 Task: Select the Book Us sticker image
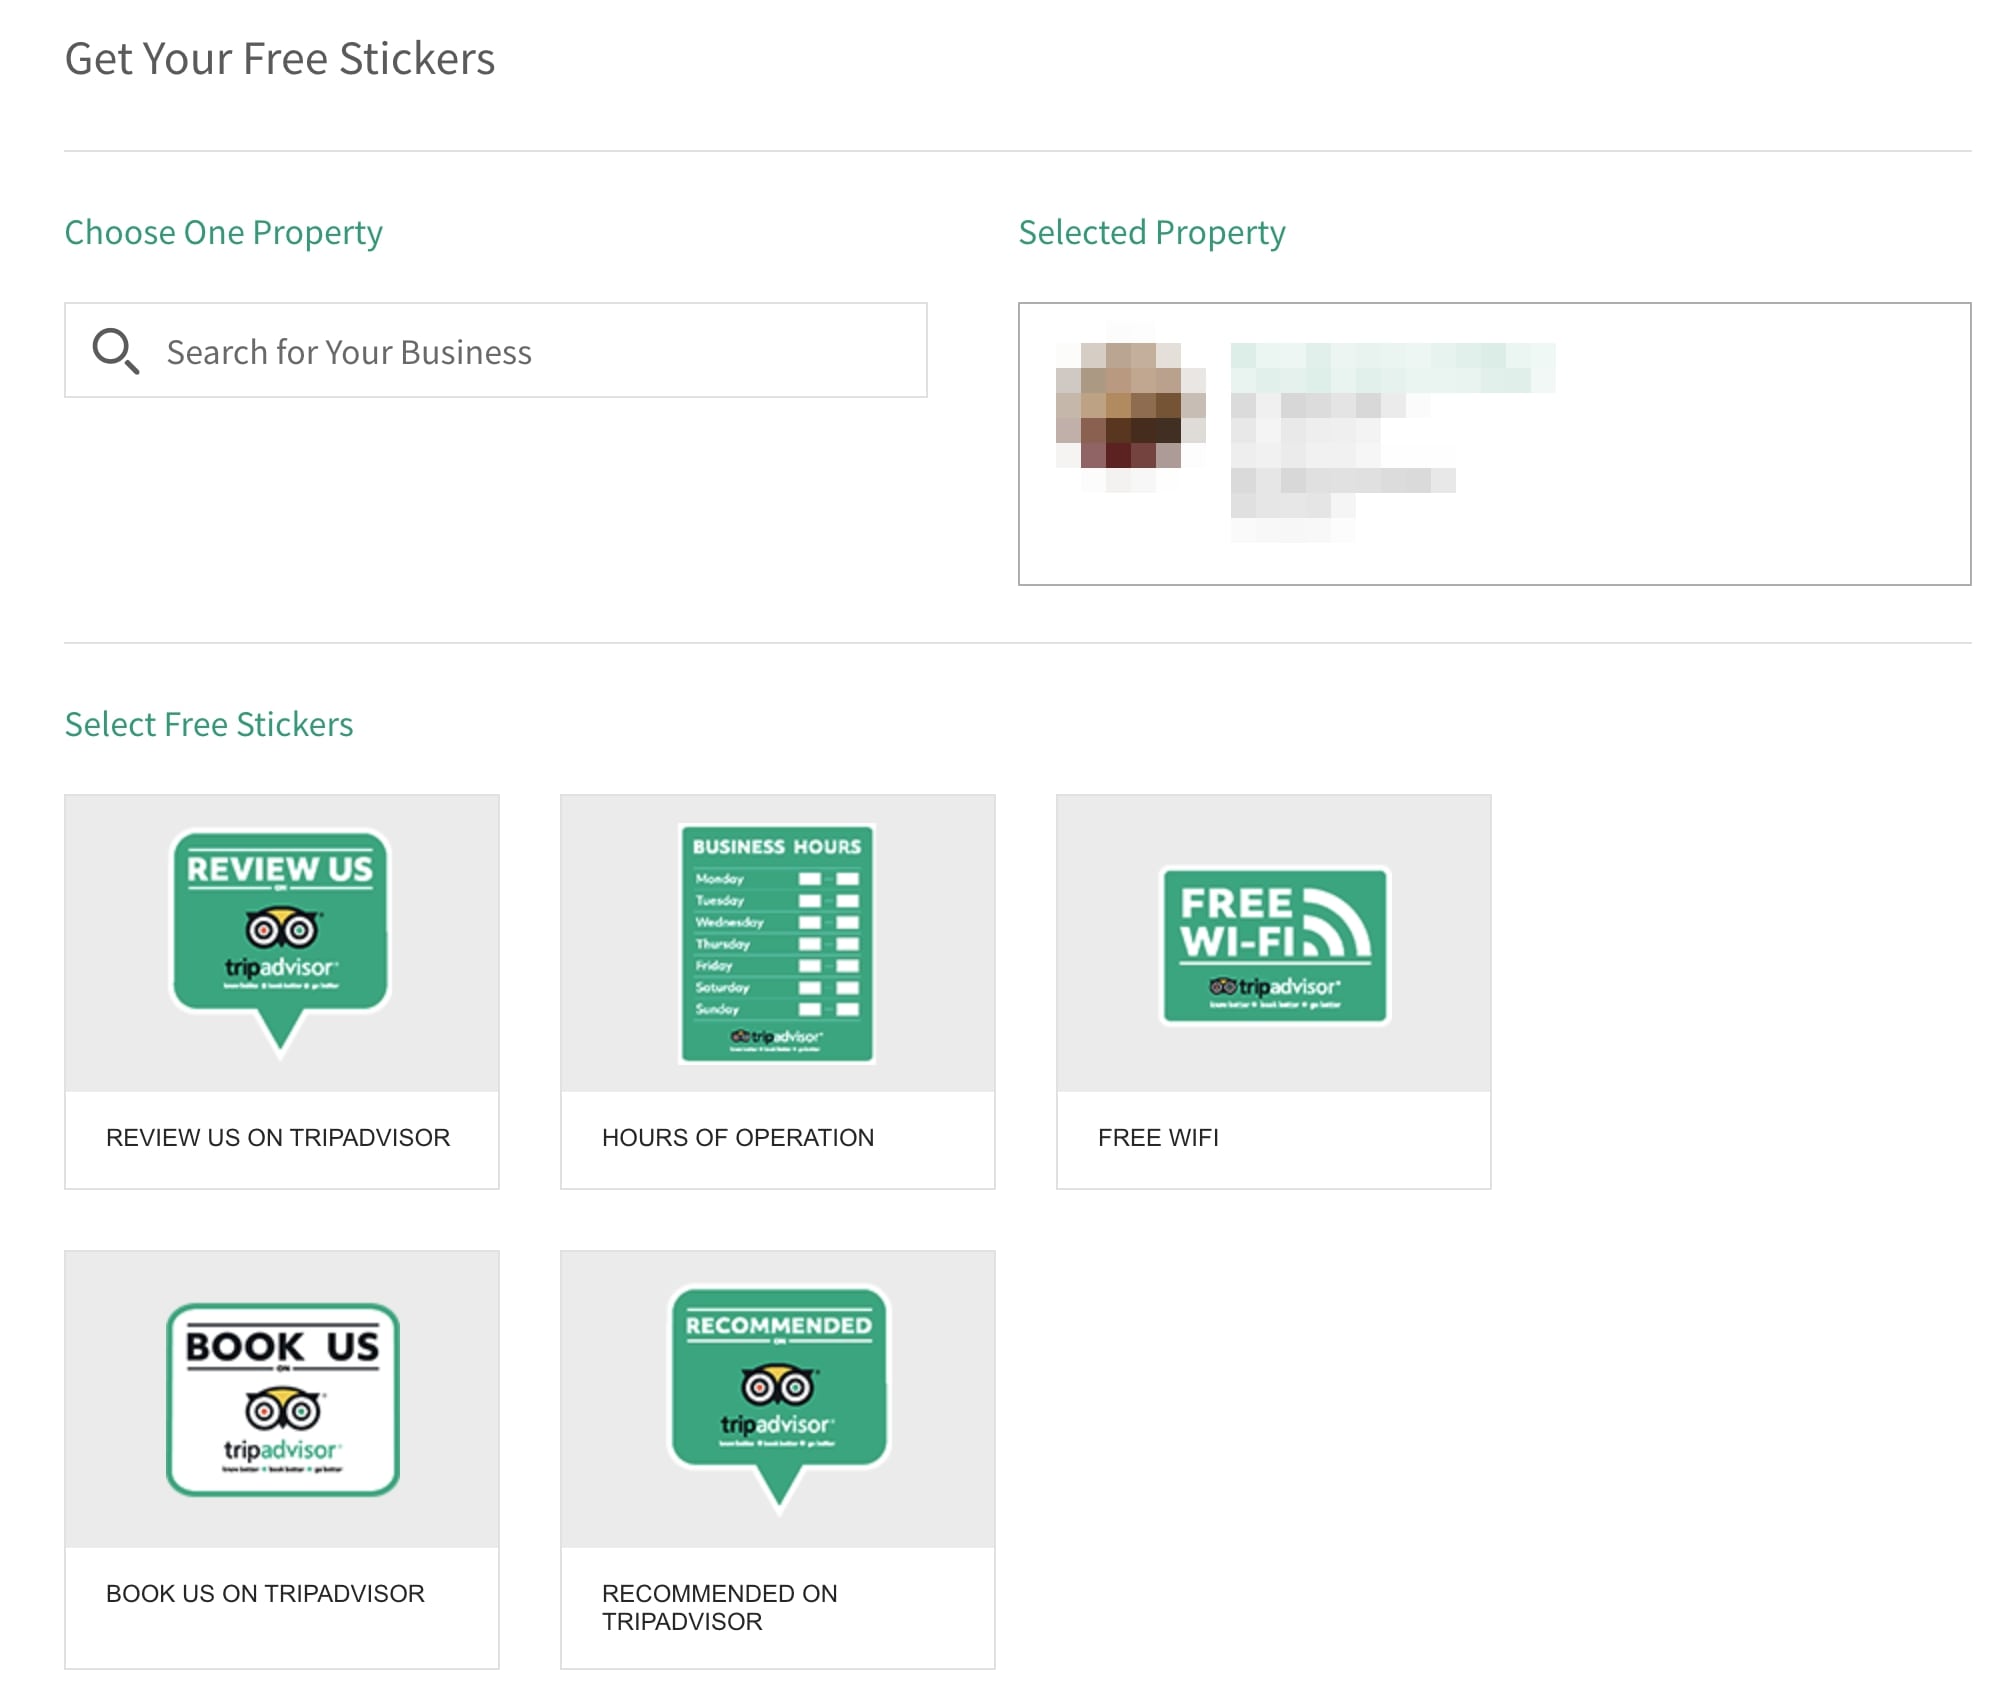click(282, 1399)
